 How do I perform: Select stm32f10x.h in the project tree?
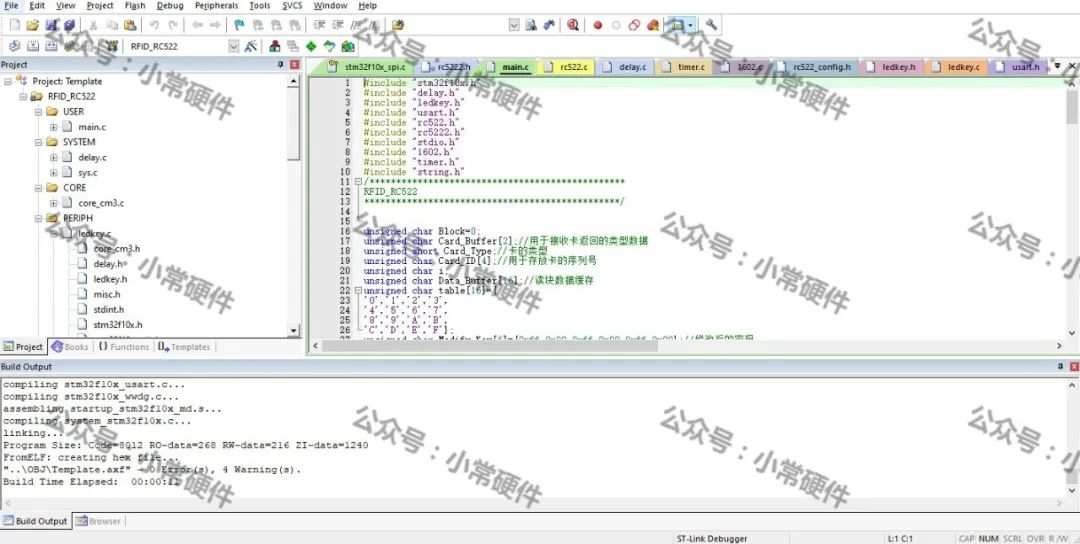pos(117,325)
